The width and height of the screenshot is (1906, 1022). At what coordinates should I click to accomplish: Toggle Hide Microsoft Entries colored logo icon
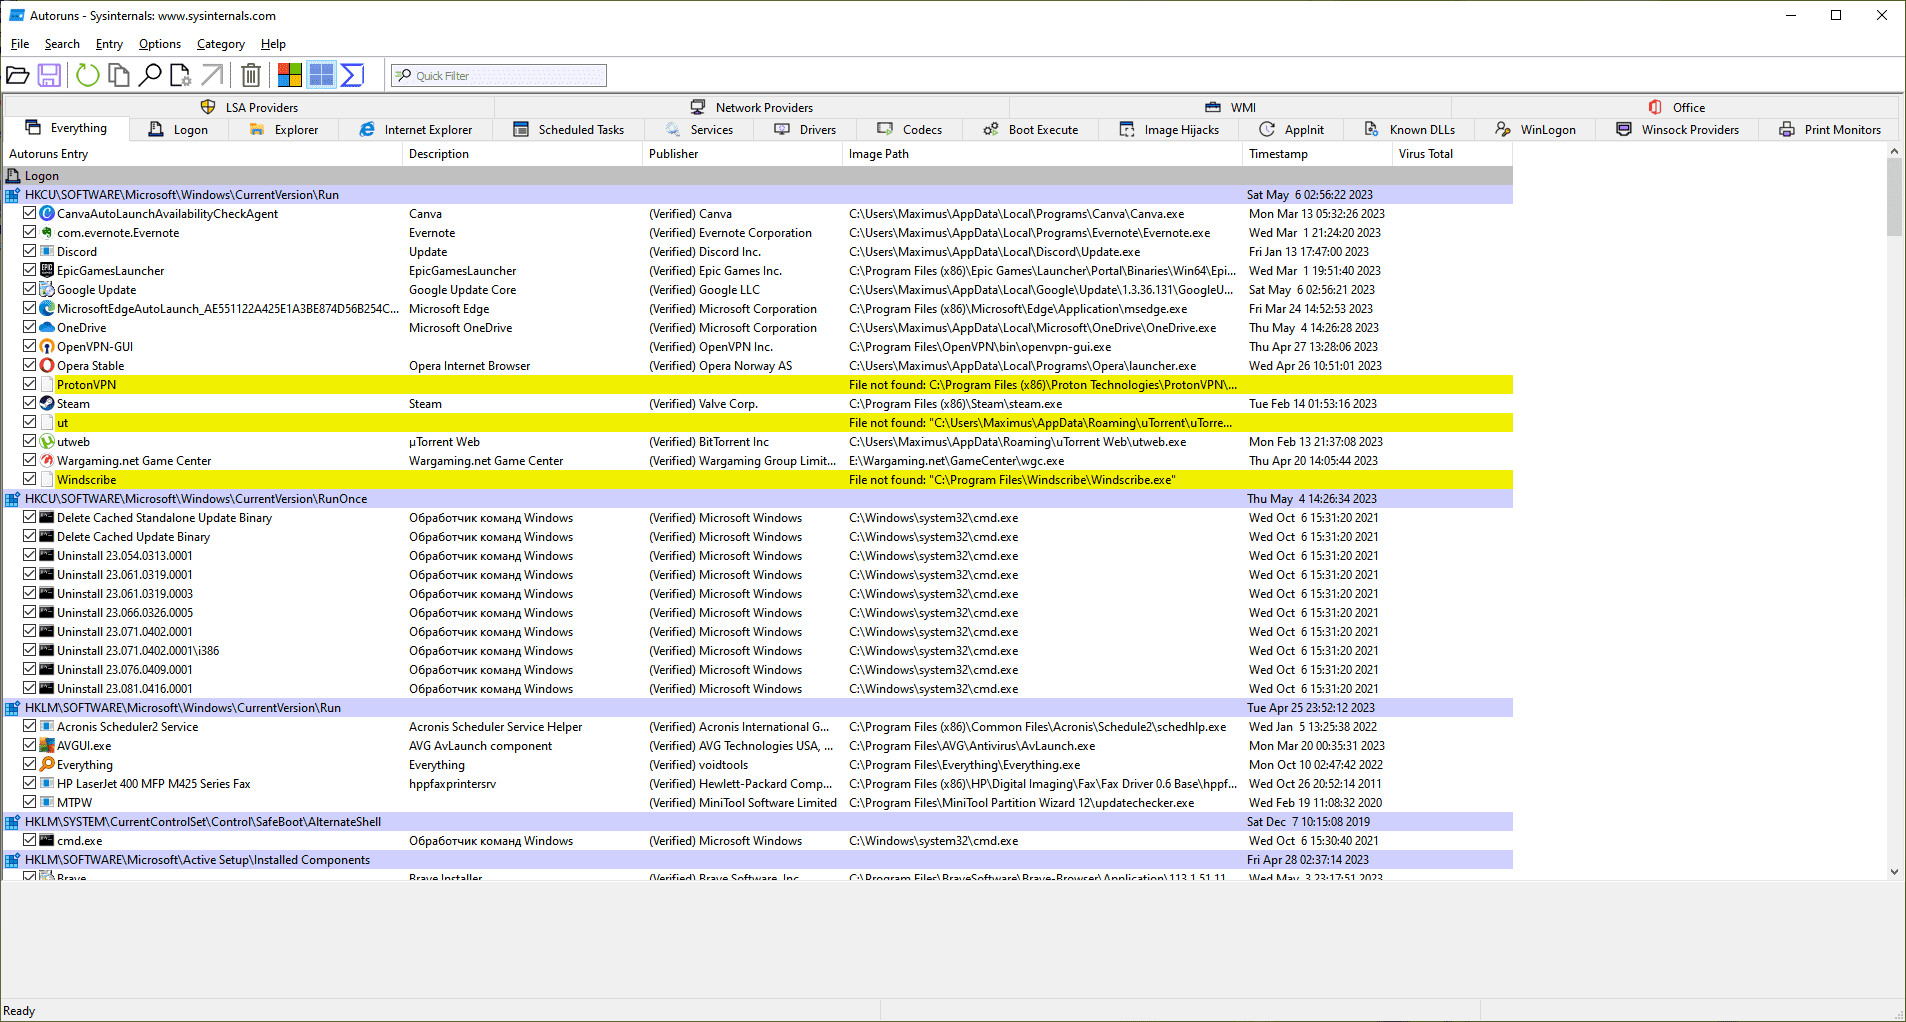pyautogui.click(x=290, y=75)
